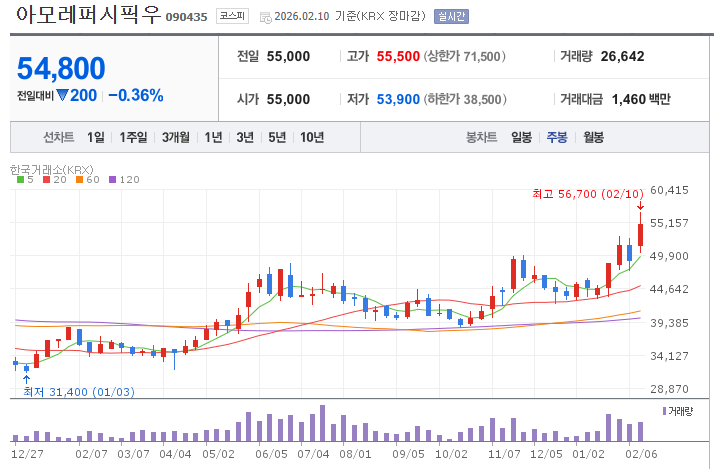Switch line chart to 1주일

133,137
